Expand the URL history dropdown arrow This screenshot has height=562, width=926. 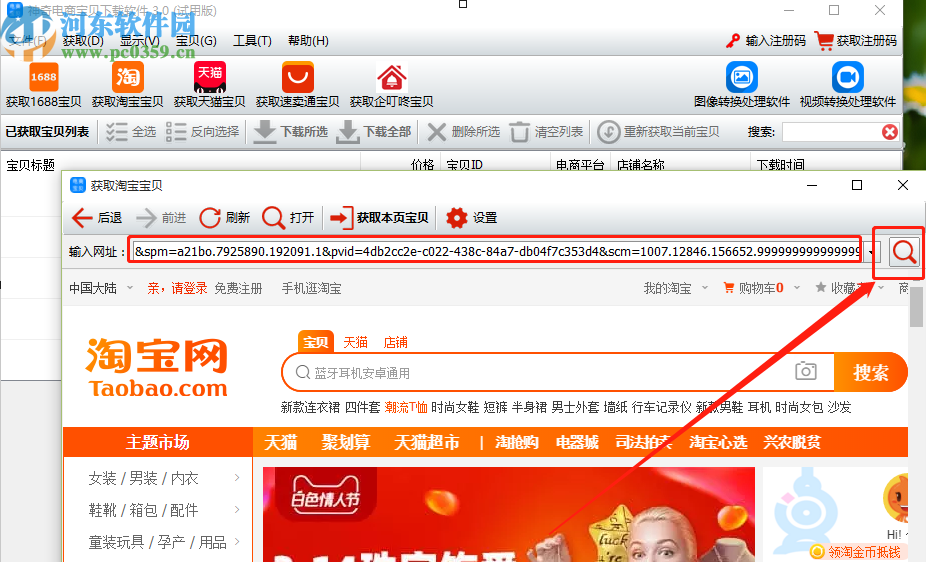pos(871,253)
